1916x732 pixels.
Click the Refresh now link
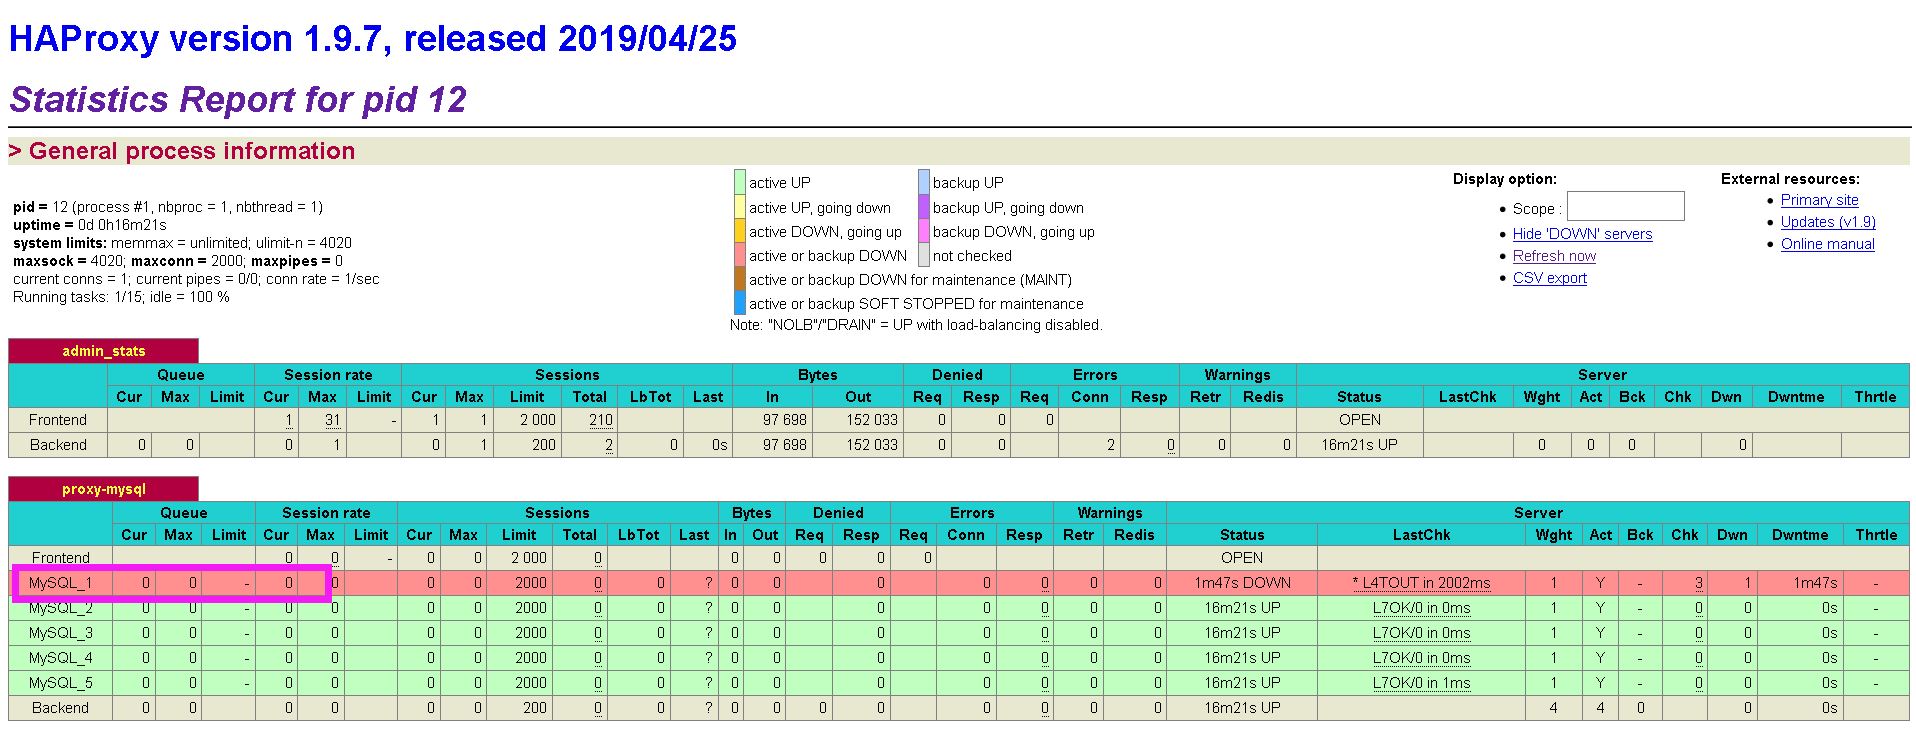click(x=1554, y=256)
